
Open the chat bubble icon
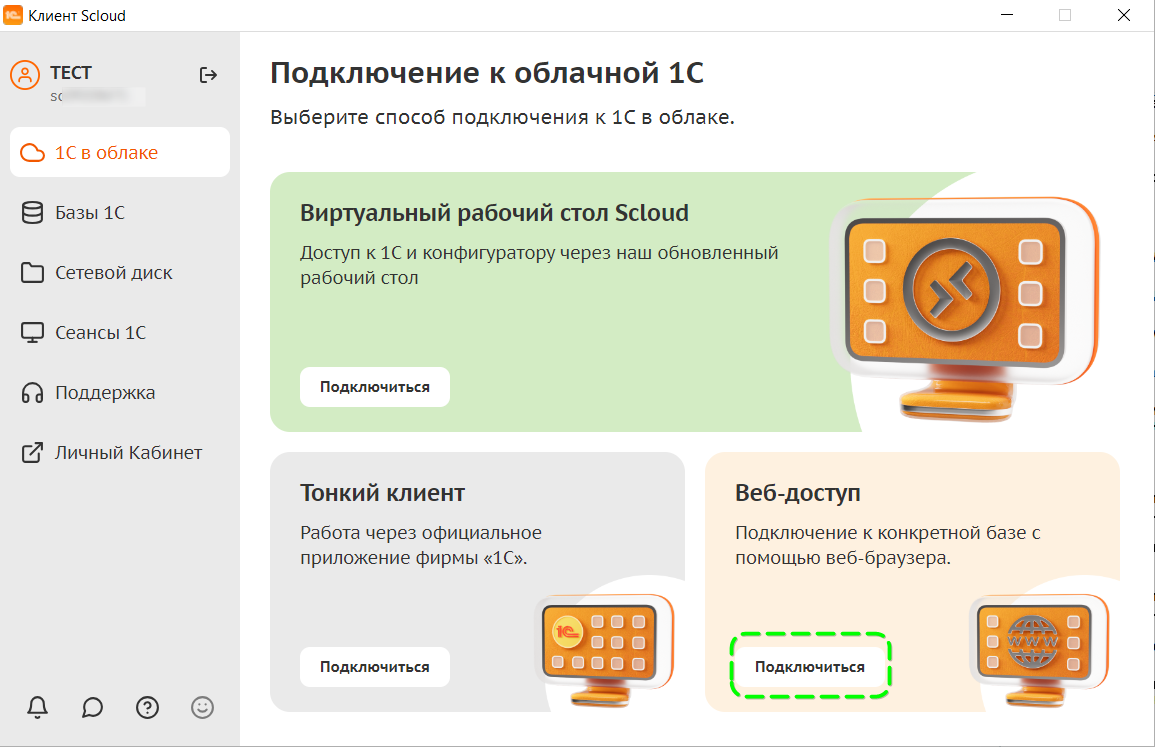tap(92, 707)
